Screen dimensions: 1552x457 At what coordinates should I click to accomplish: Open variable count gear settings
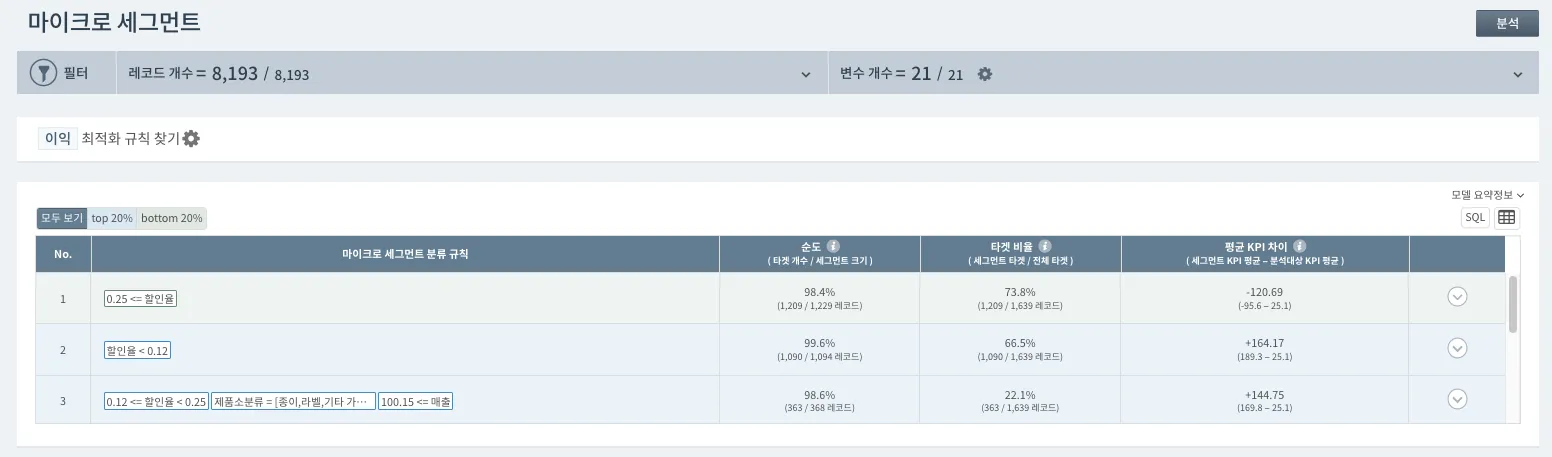(985, 74)
